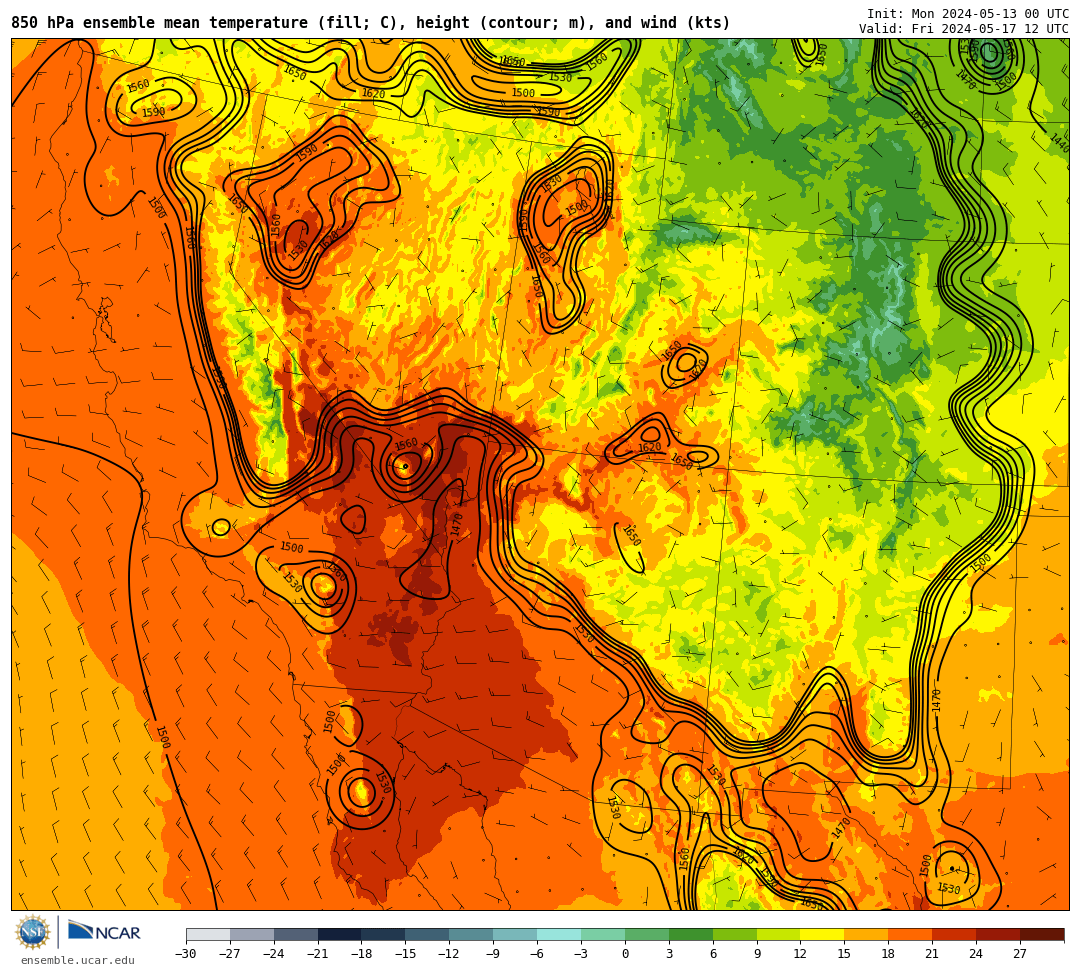Click the 12 tick label on color bar
This screenshot has height=973, width=1080.
(800, 954)
